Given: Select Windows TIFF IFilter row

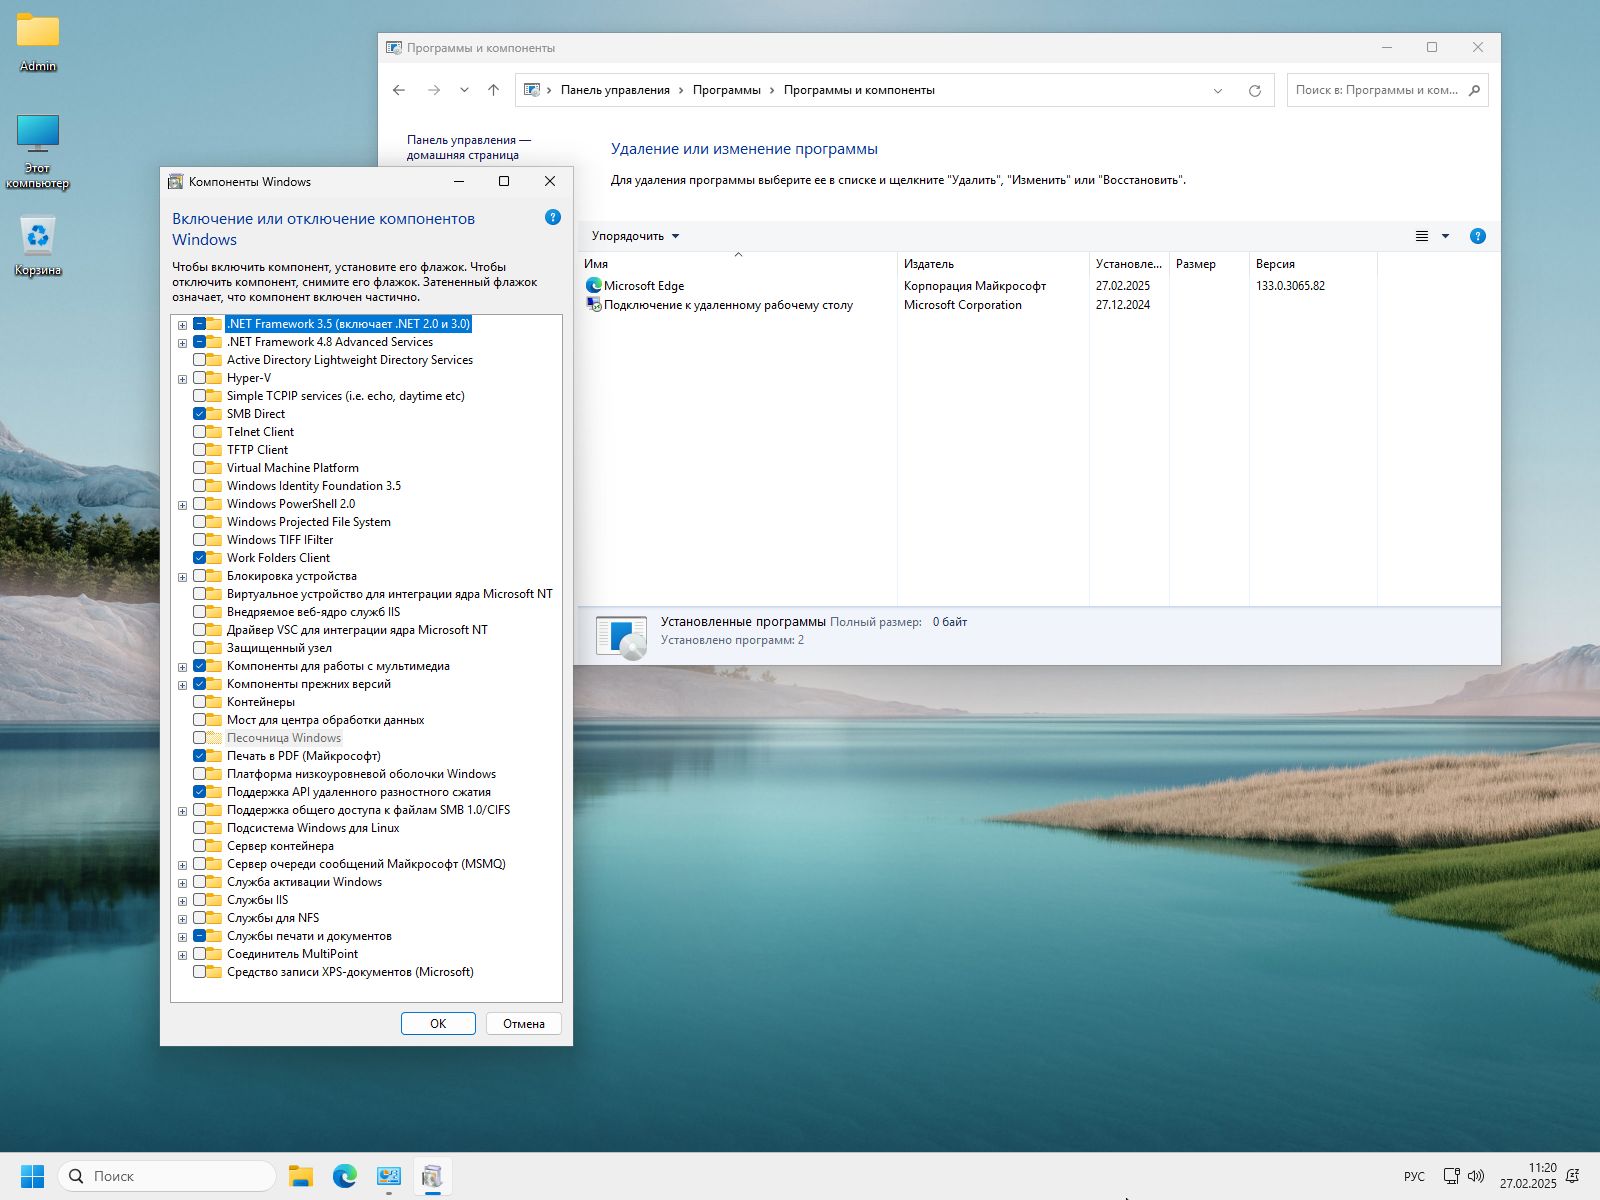Looking at the screenshot, I should 280,539.
